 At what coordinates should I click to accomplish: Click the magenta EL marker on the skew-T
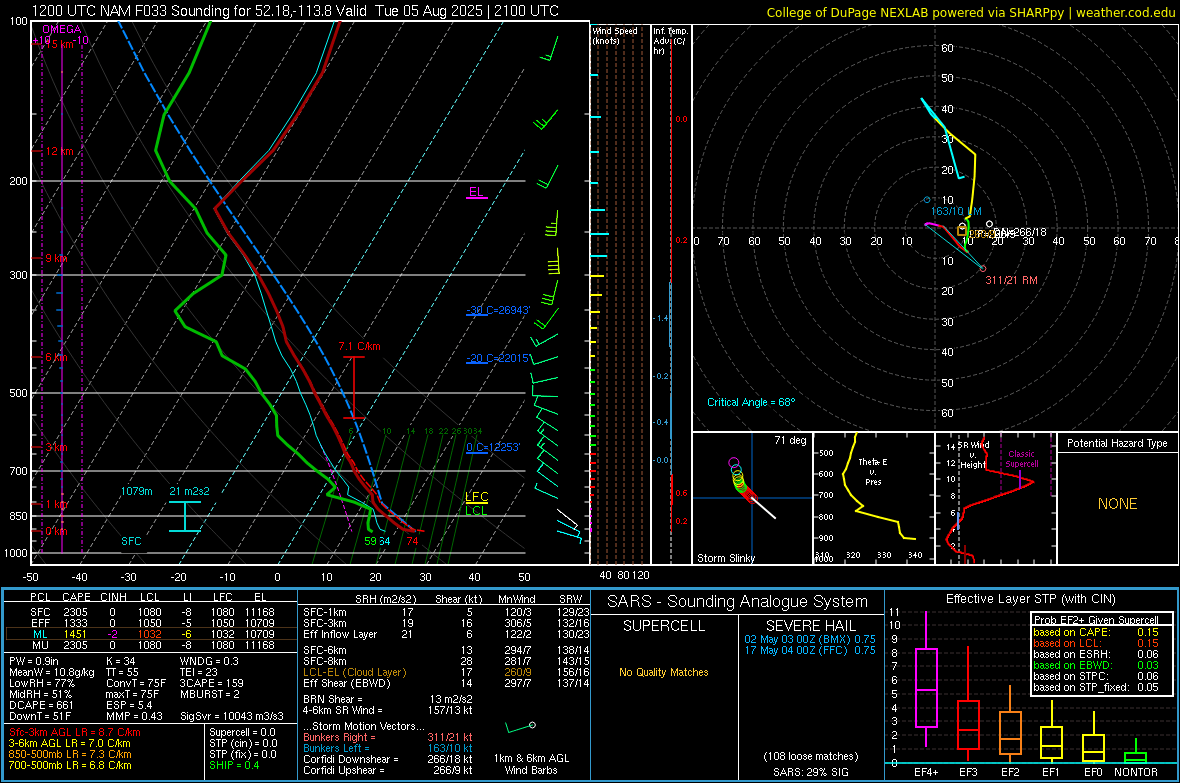pyautogui.click(x=476, y=192)
